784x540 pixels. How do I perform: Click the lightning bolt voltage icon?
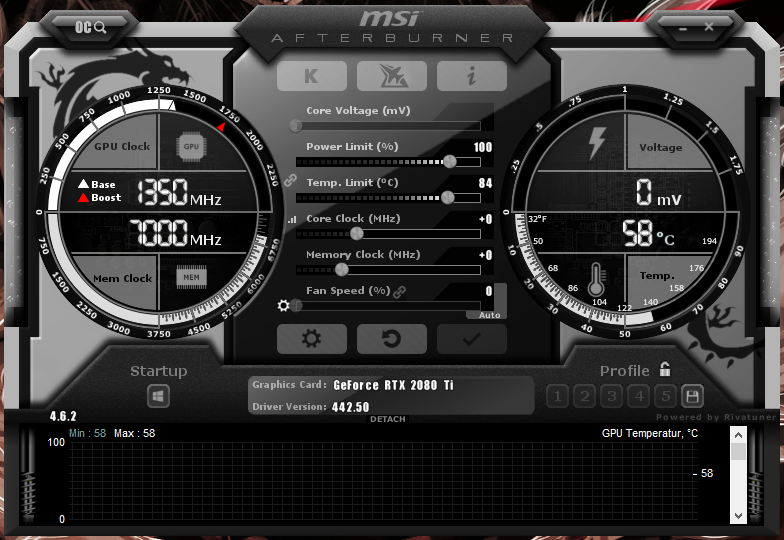597,142
